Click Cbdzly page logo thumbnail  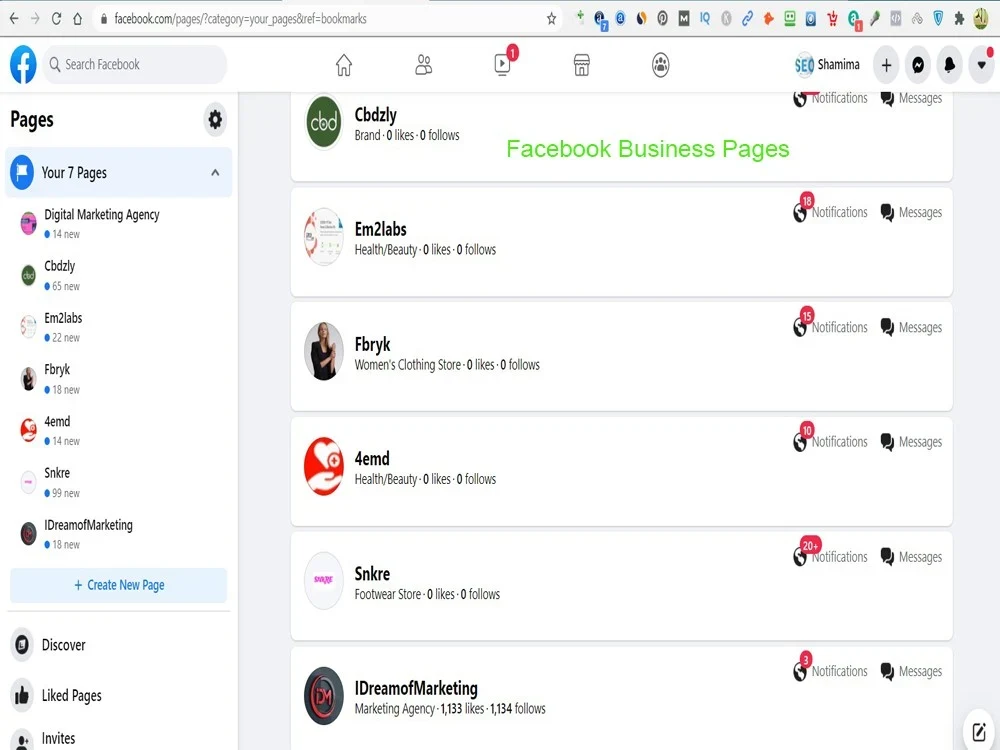(324, 121)
